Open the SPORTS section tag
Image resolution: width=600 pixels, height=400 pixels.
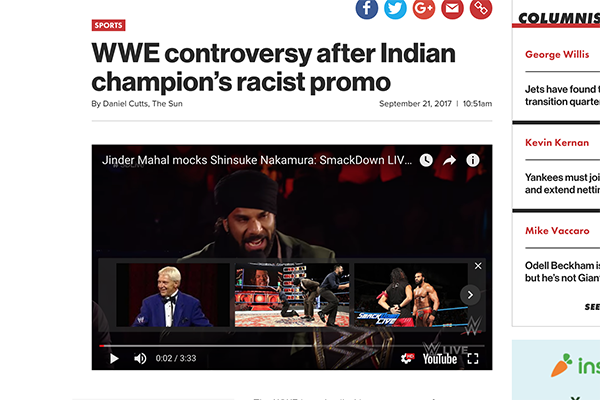click(108, 25)
